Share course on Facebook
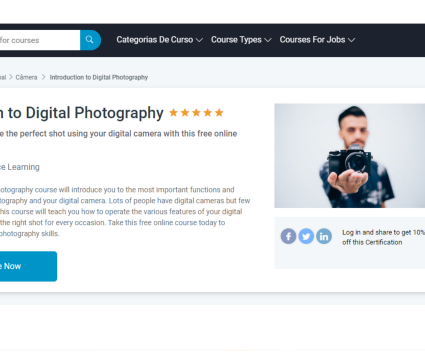Viewport: 425px width, 360px height. pyautogui.click(x=288, y=236)
